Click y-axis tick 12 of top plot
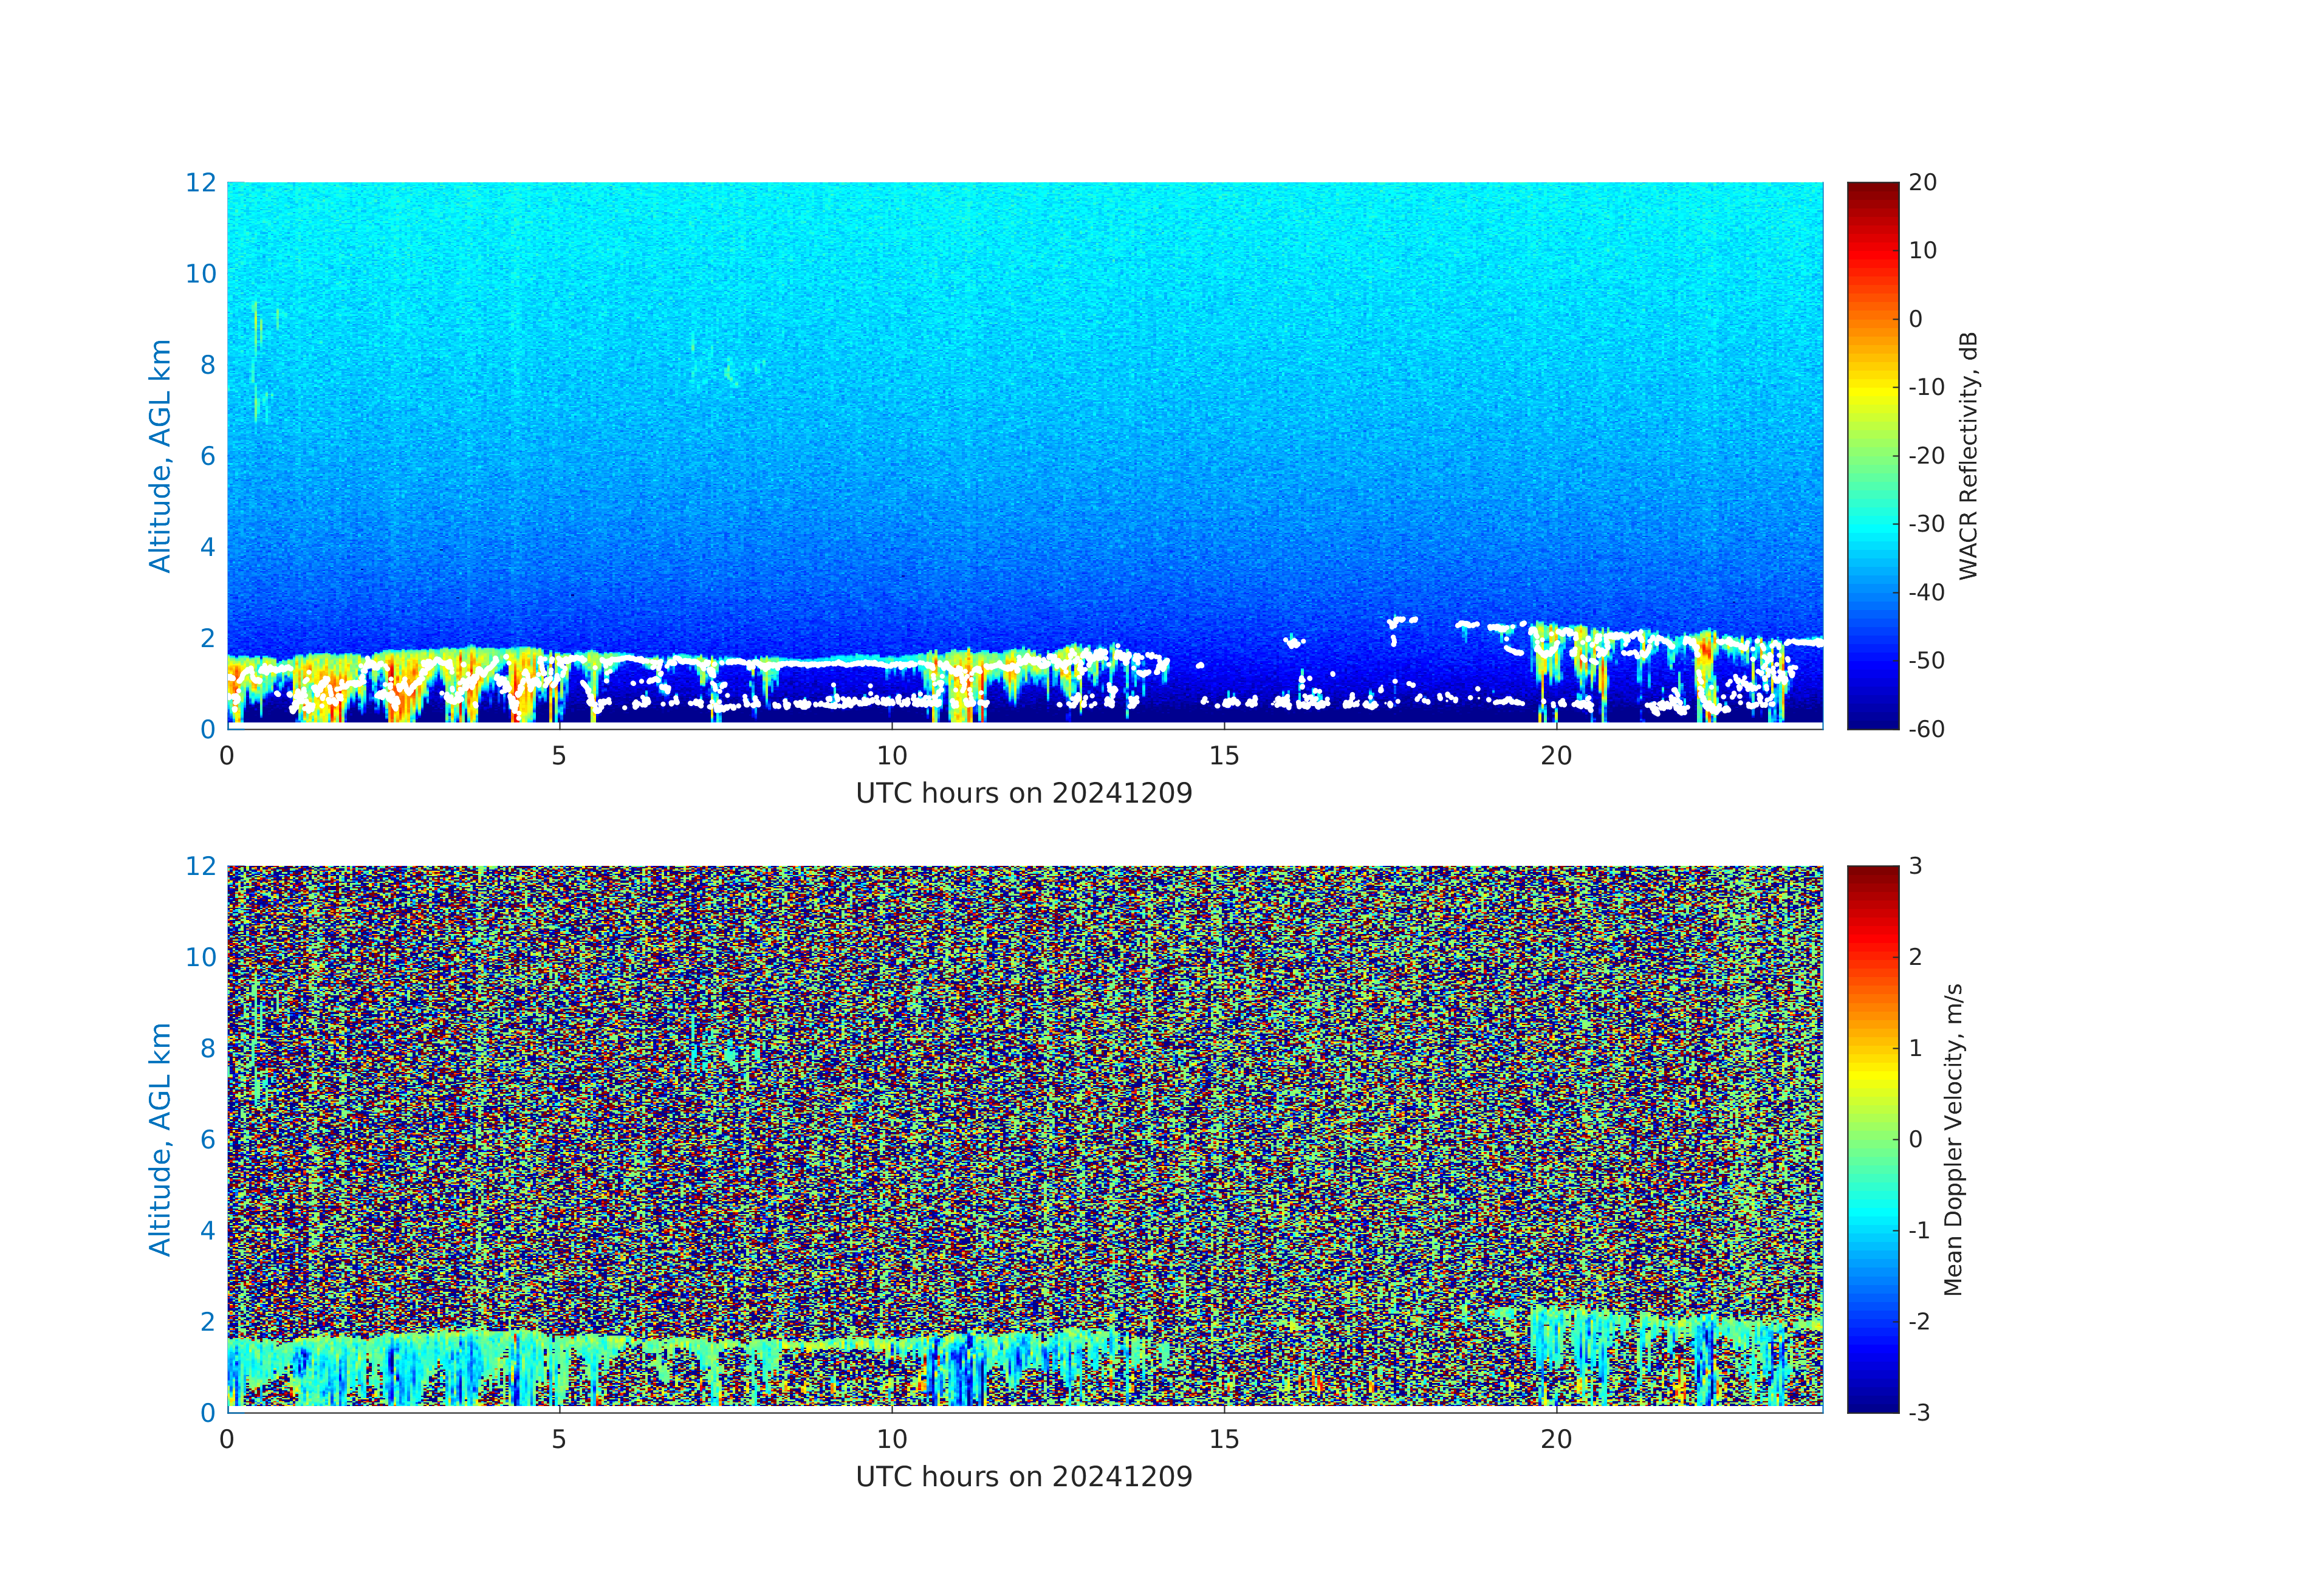The image size is (2324, 1595). coord(201,183)
